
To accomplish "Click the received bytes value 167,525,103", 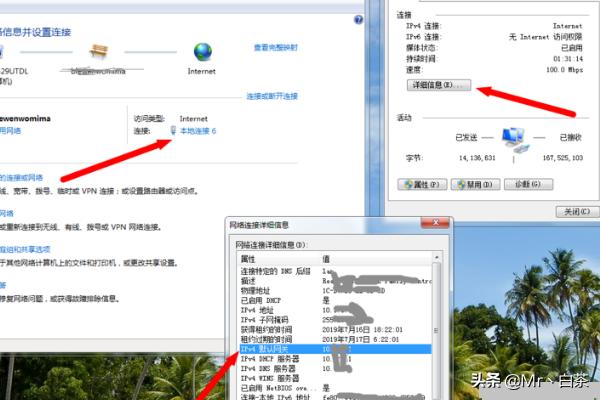I will point(563,158).
